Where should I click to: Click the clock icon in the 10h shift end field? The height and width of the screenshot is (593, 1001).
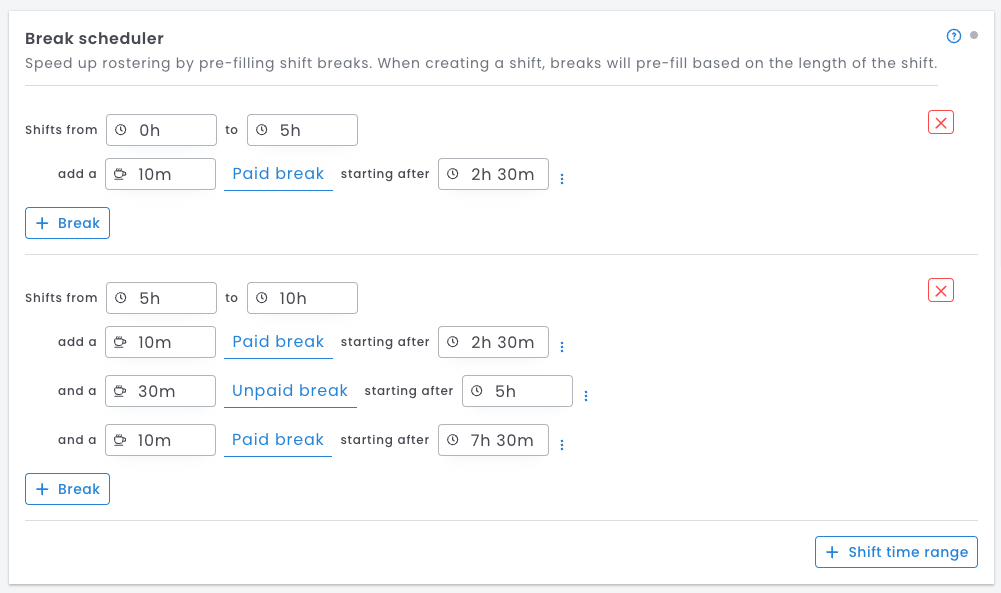click(262, 298)
